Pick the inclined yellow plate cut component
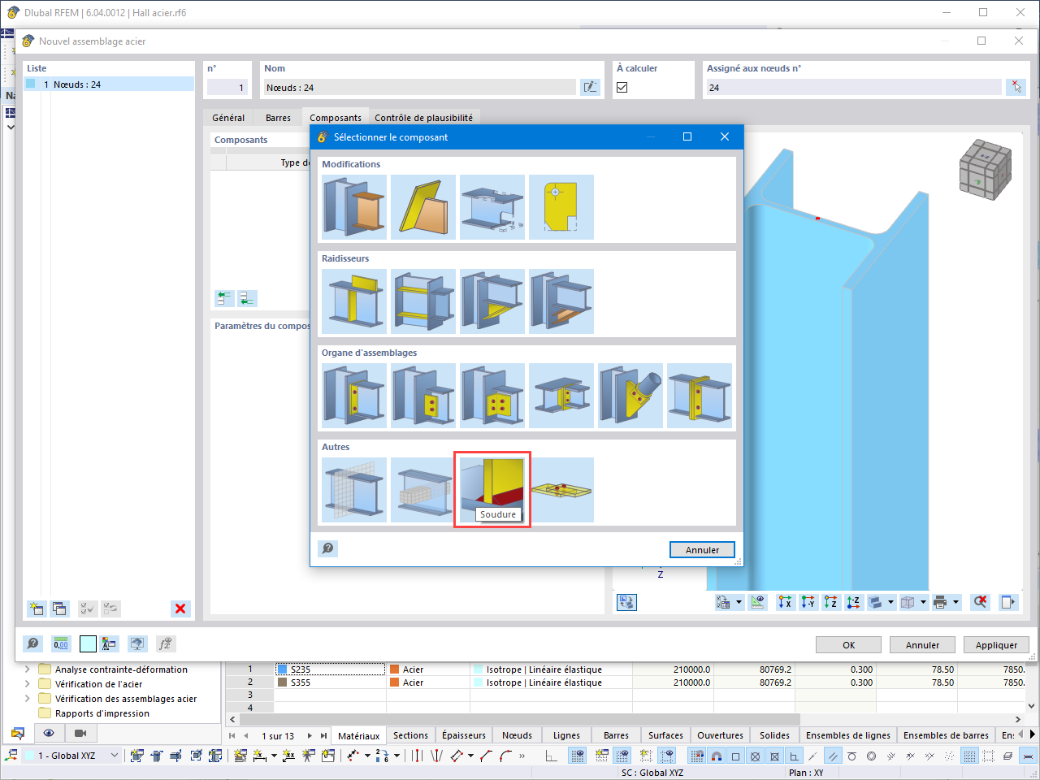Screen dimensions: 1040x780 (423, 207)
